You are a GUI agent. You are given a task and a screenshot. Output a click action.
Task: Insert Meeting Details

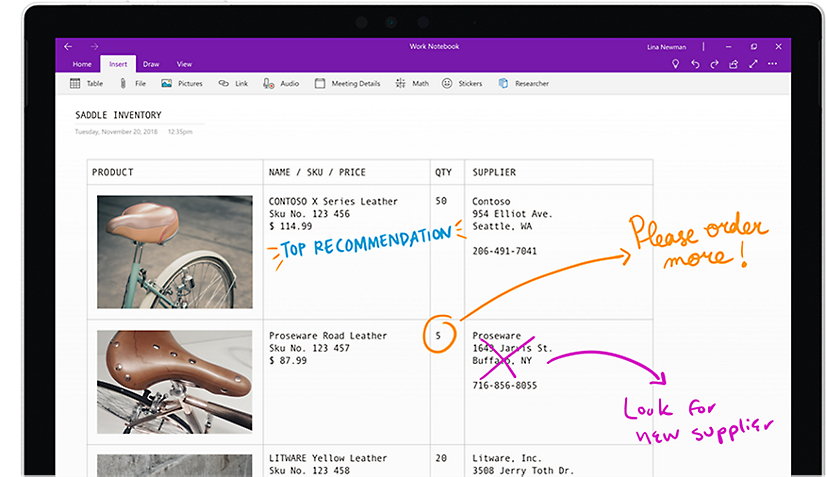347,84
